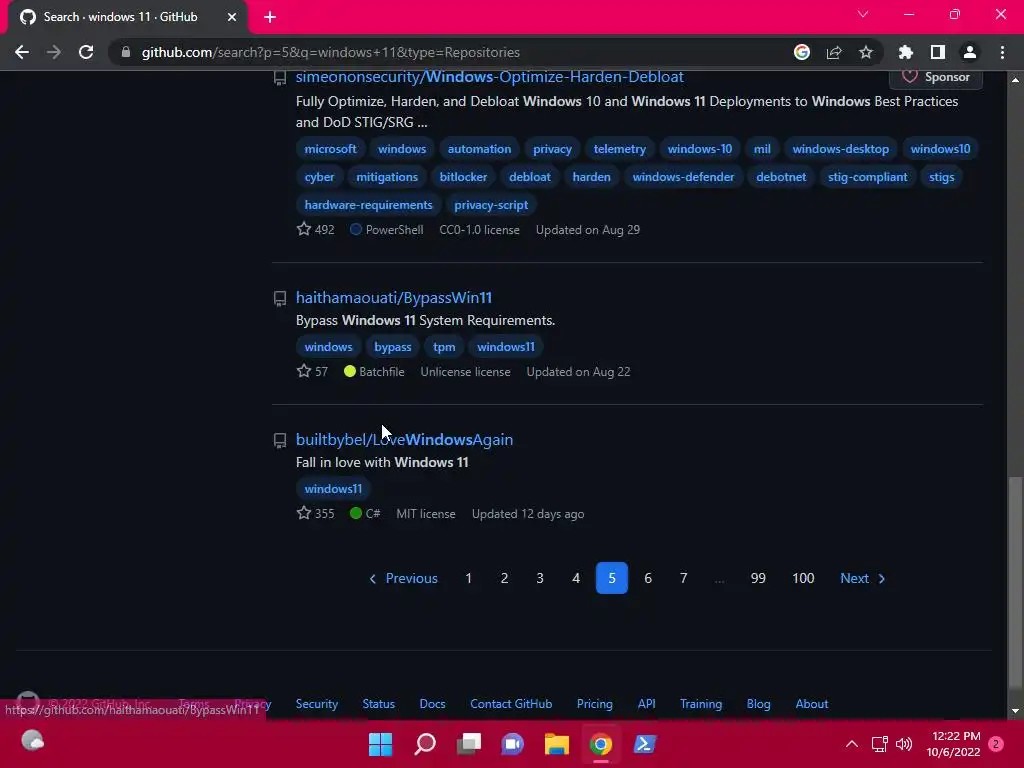This screenshot has height=768, width=1024.
Task: Select the debloat topic tag
Action: click(x=530, y=177)
